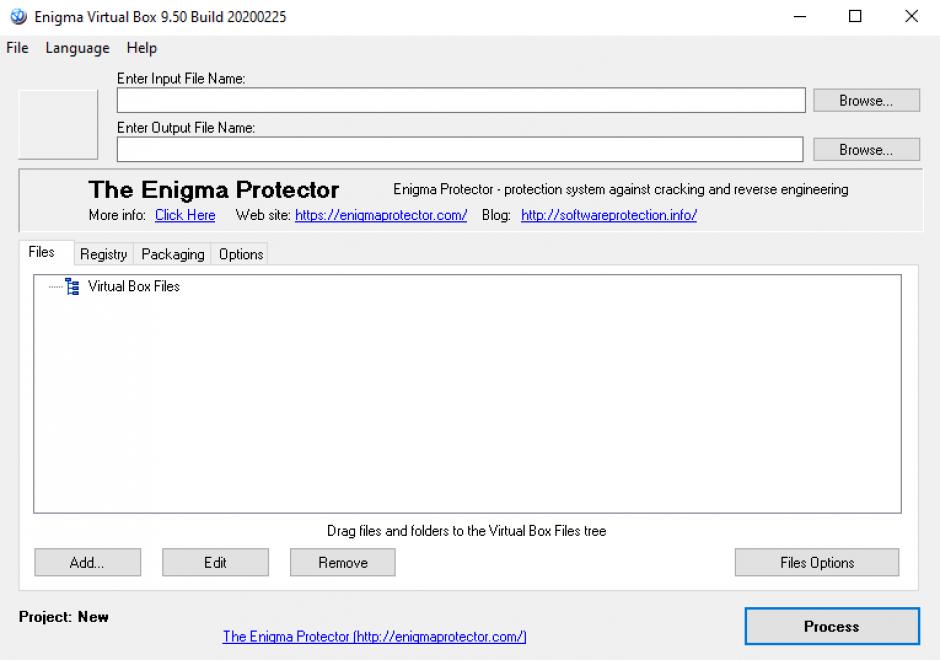Click The Enigma Protector banner heading

click(x=214, y=190)
